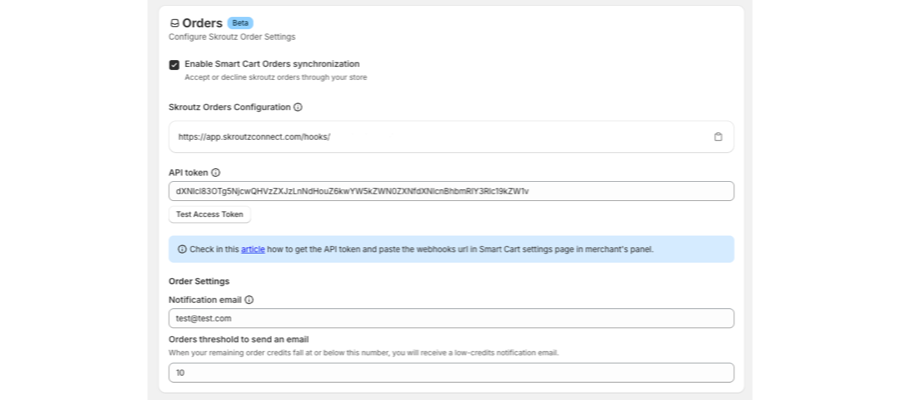Open info tooltip next to Notification email

(x=249, y=300)
